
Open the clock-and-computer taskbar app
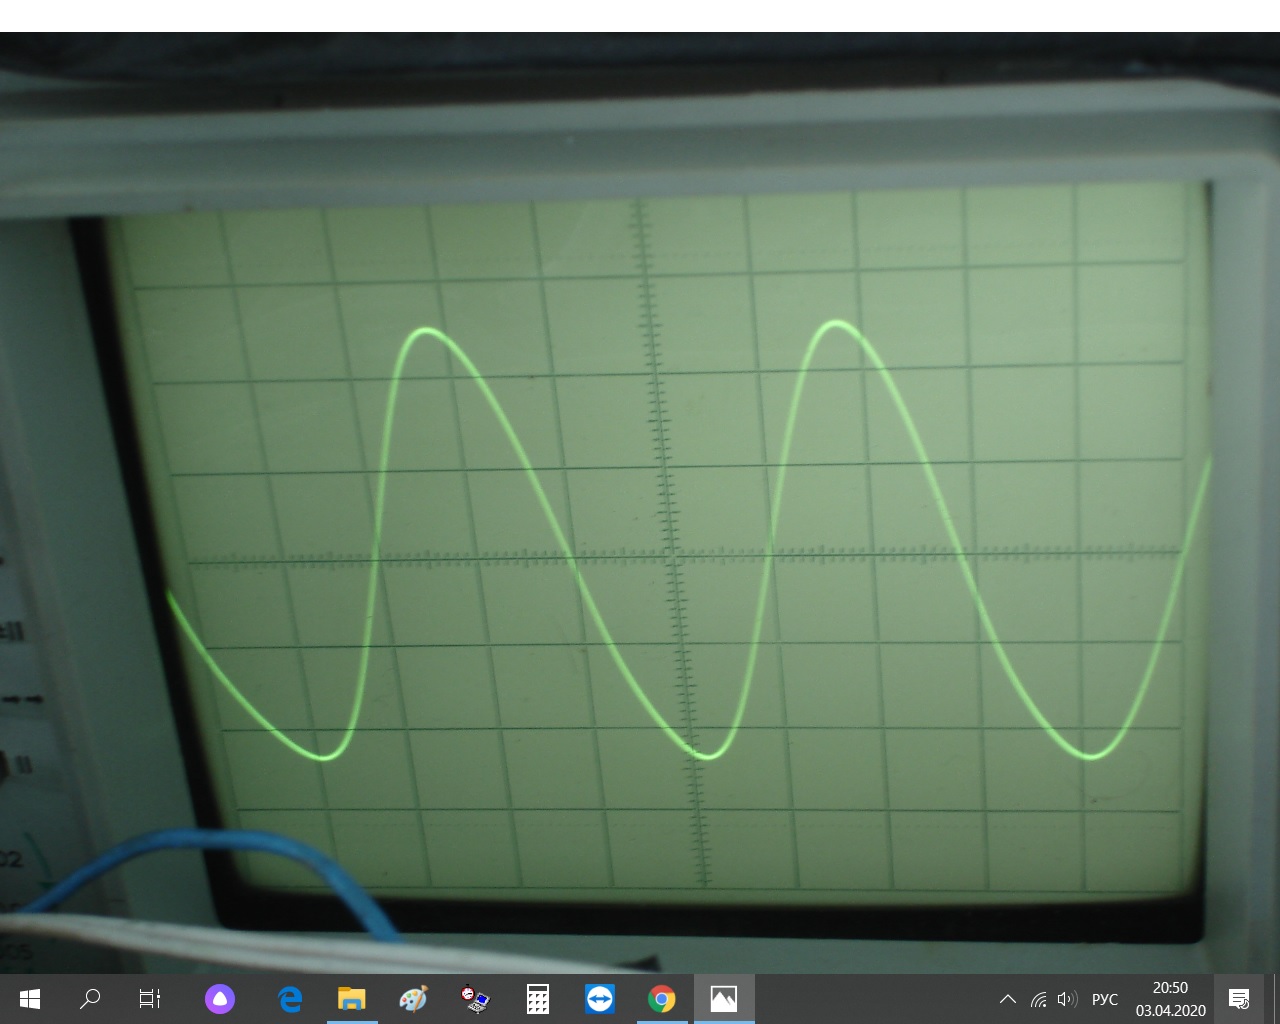[x=475, y=998]
